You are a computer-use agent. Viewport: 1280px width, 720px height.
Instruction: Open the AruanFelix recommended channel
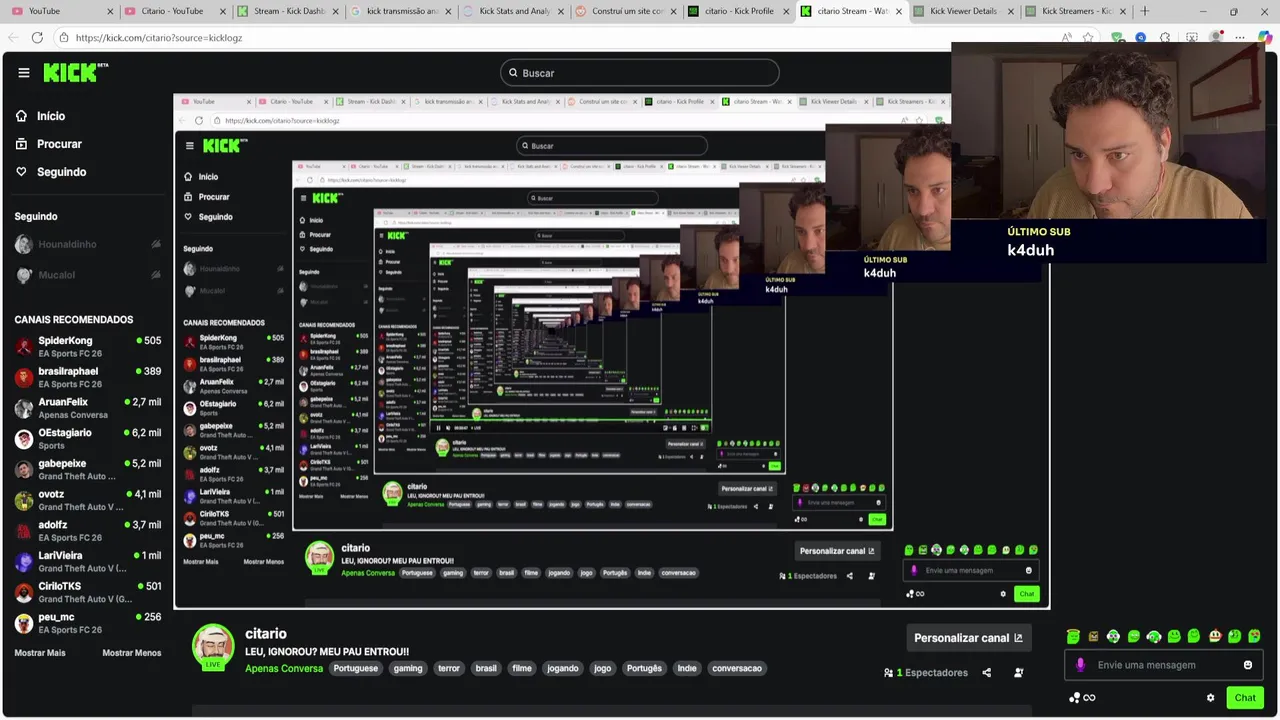tap(88, 408)
